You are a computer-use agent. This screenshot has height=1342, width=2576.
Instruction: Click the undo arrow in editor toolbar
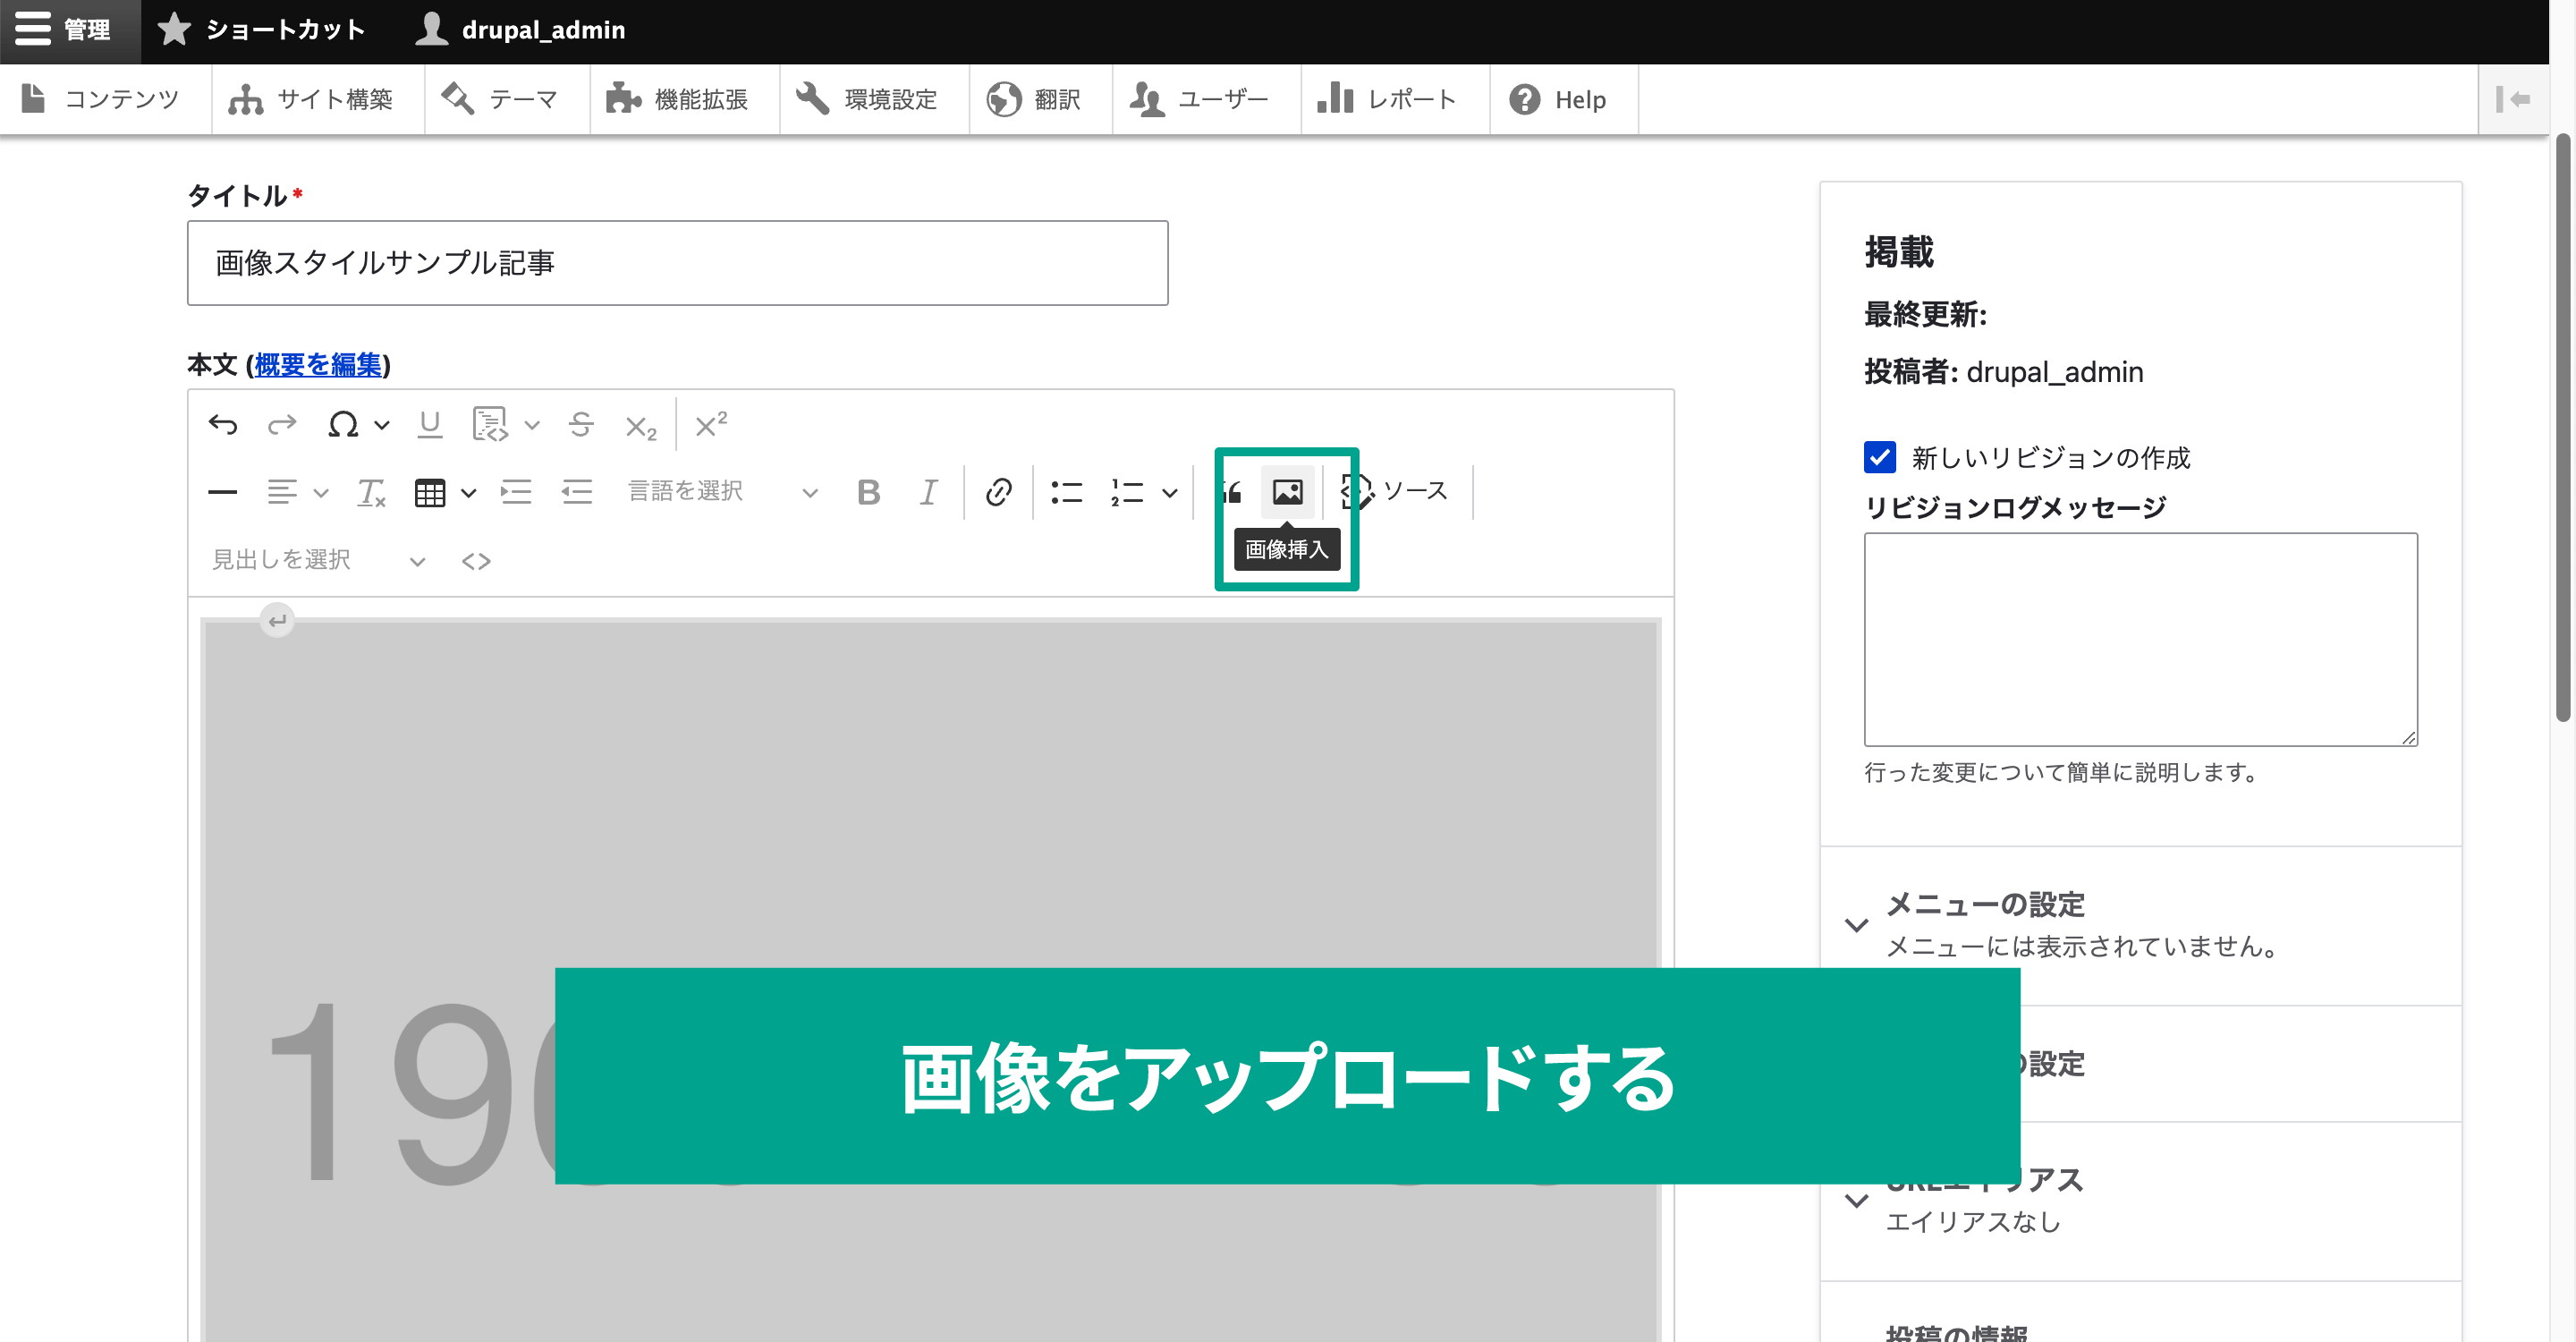pos(222,425)
